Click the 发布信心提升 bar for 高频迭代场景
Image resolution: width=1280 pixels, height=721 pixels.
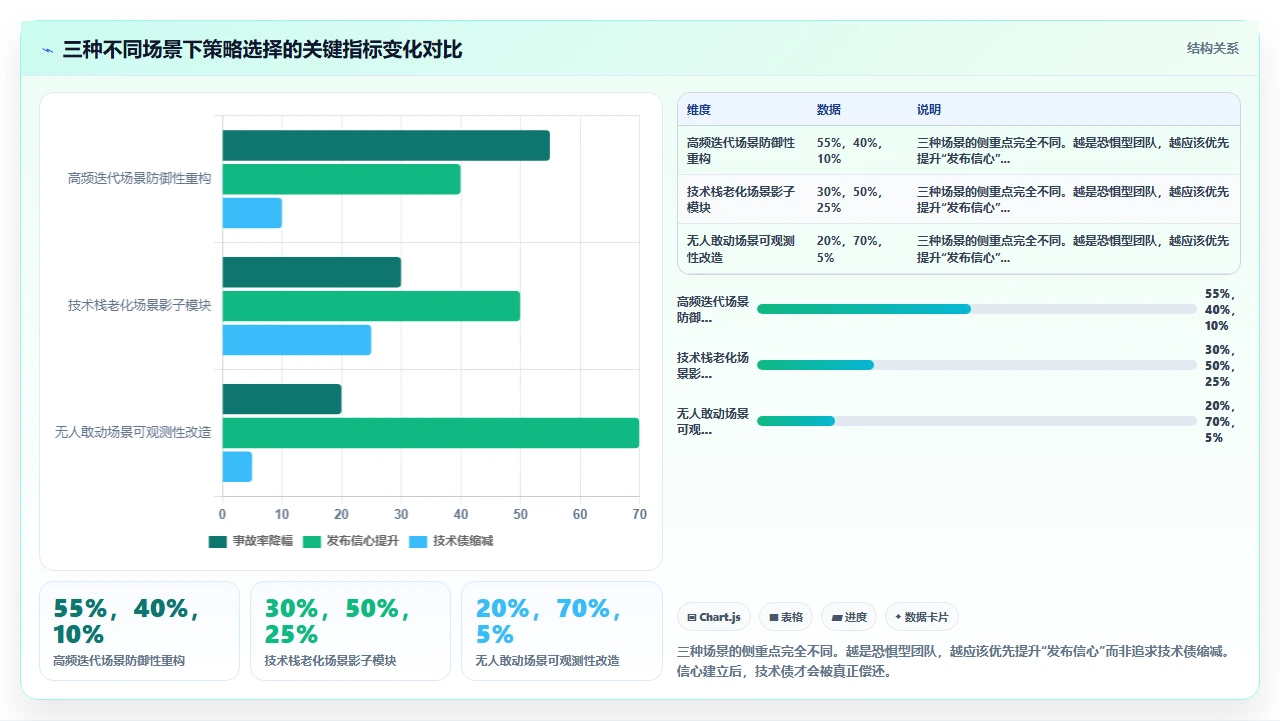(341, 179)
